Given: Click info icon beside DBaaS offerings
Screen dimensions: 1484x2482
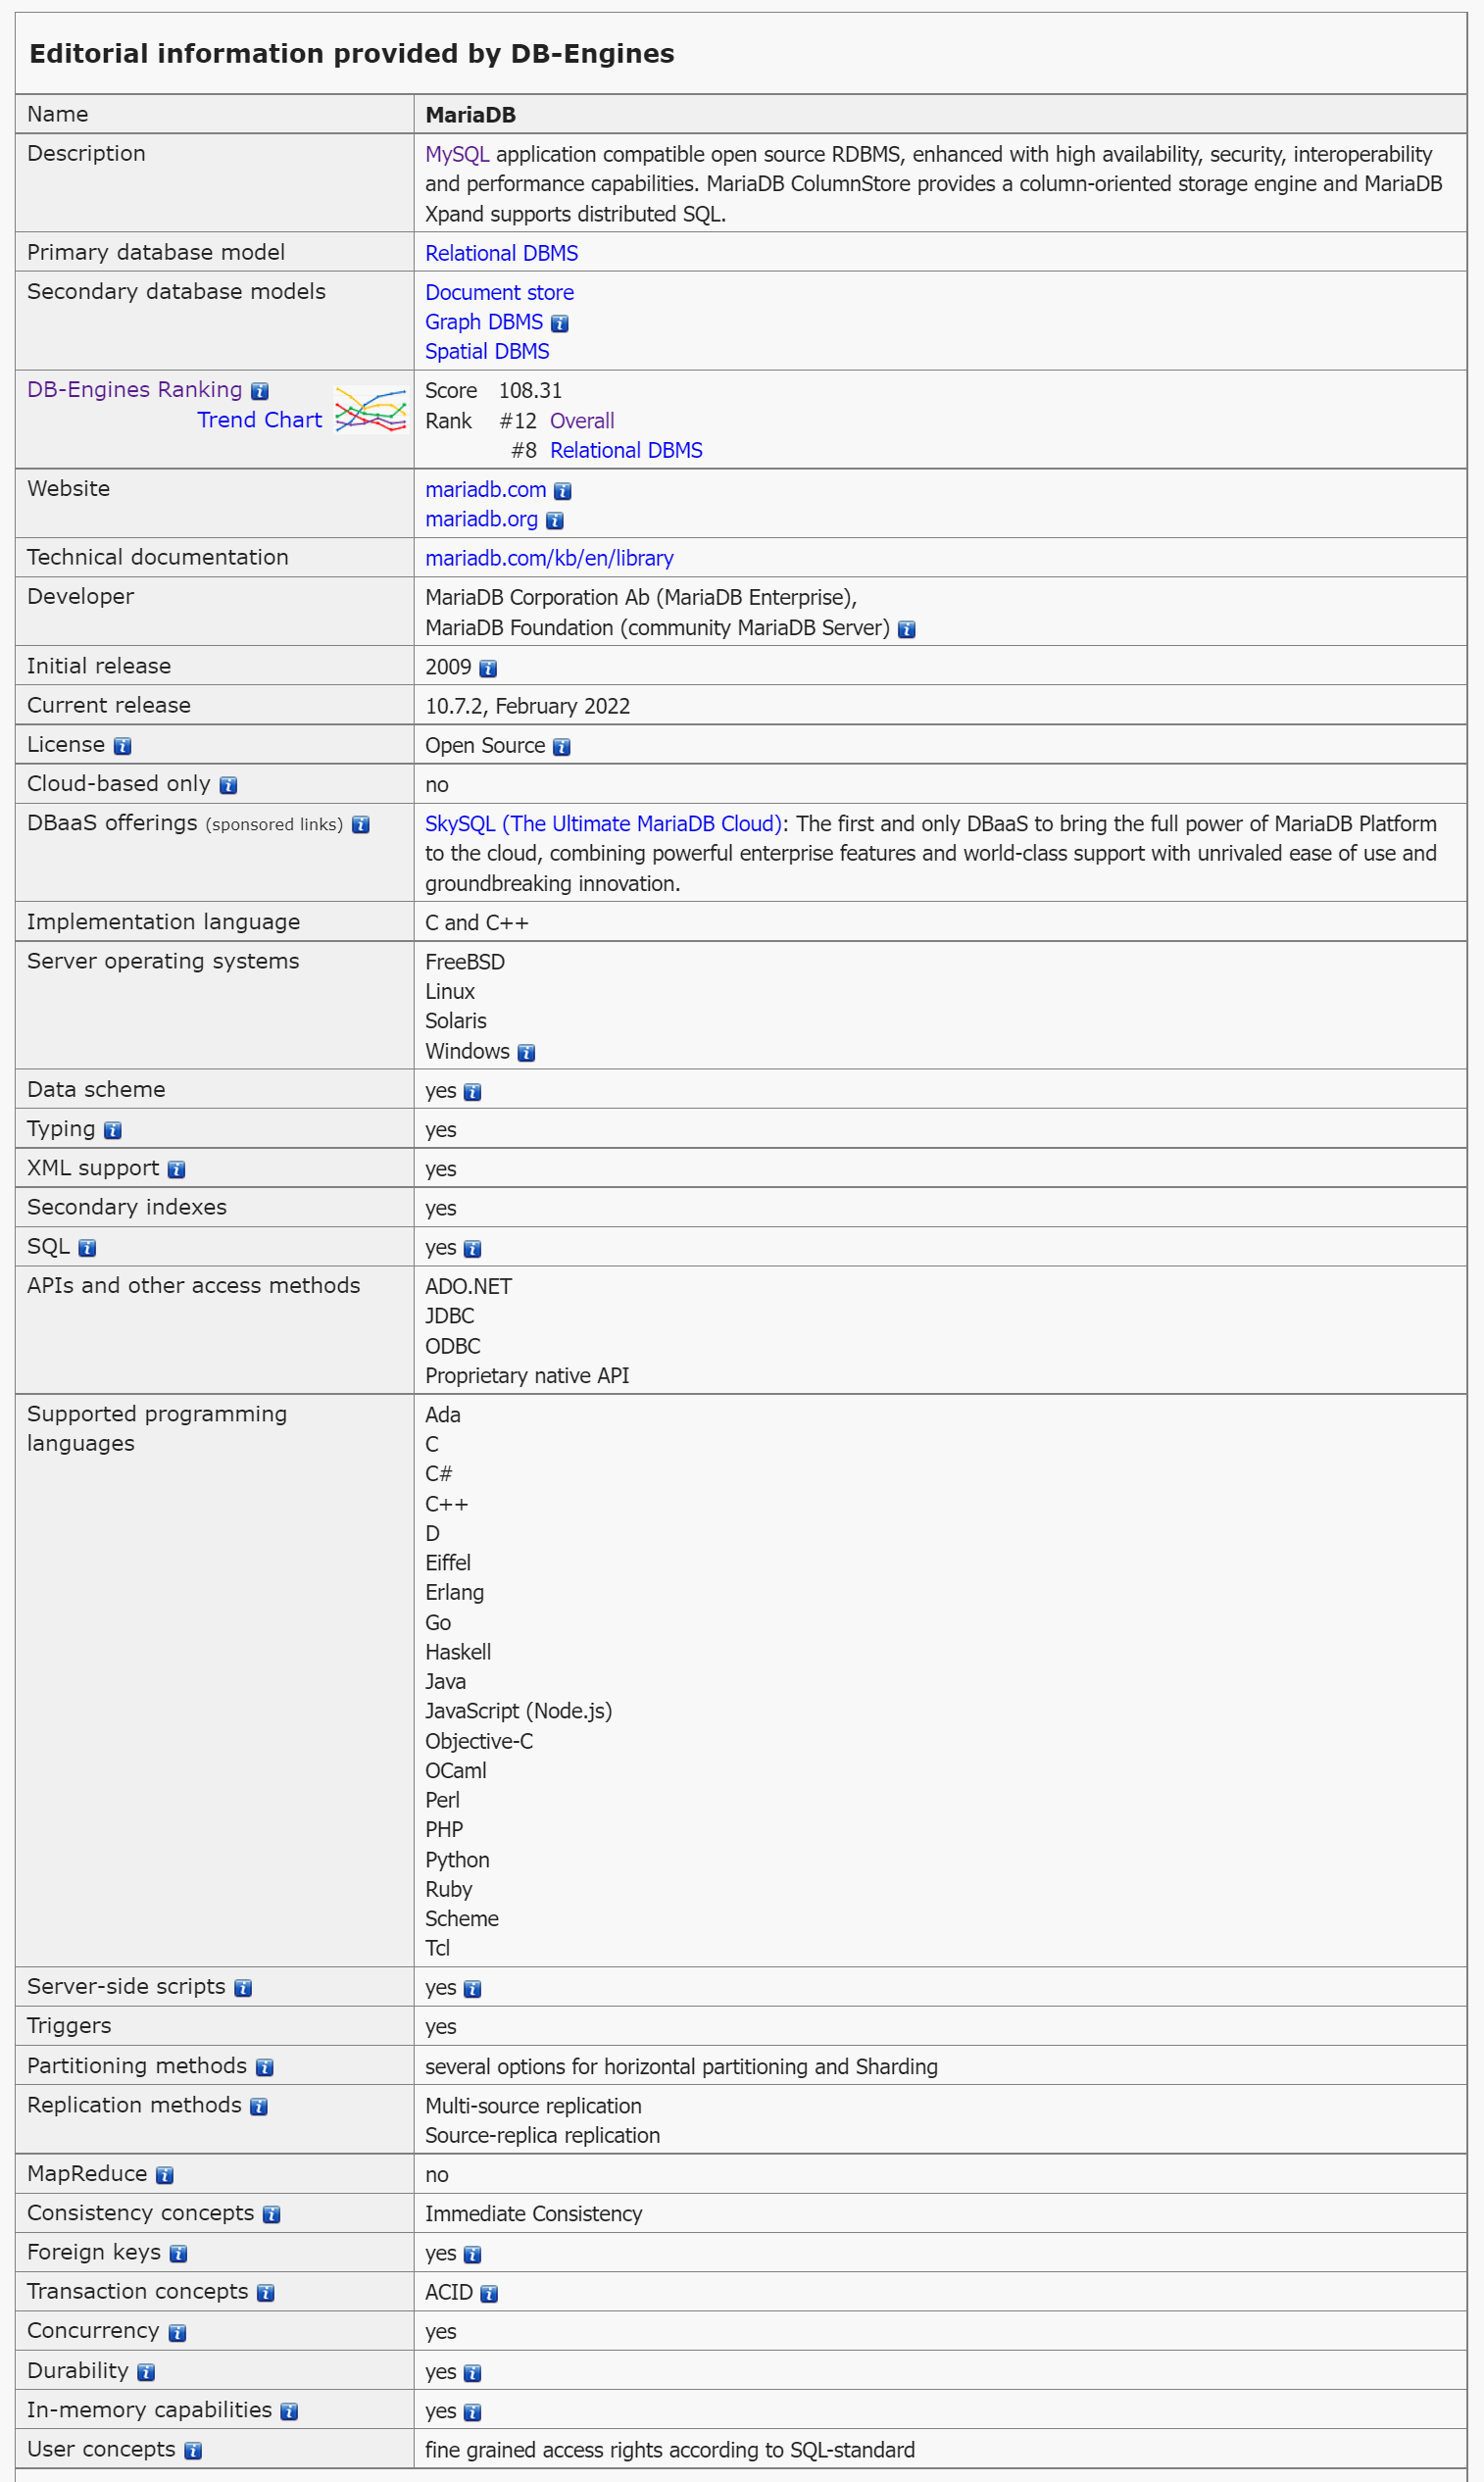Looking at the screenshot, I should tap(361, 825).
